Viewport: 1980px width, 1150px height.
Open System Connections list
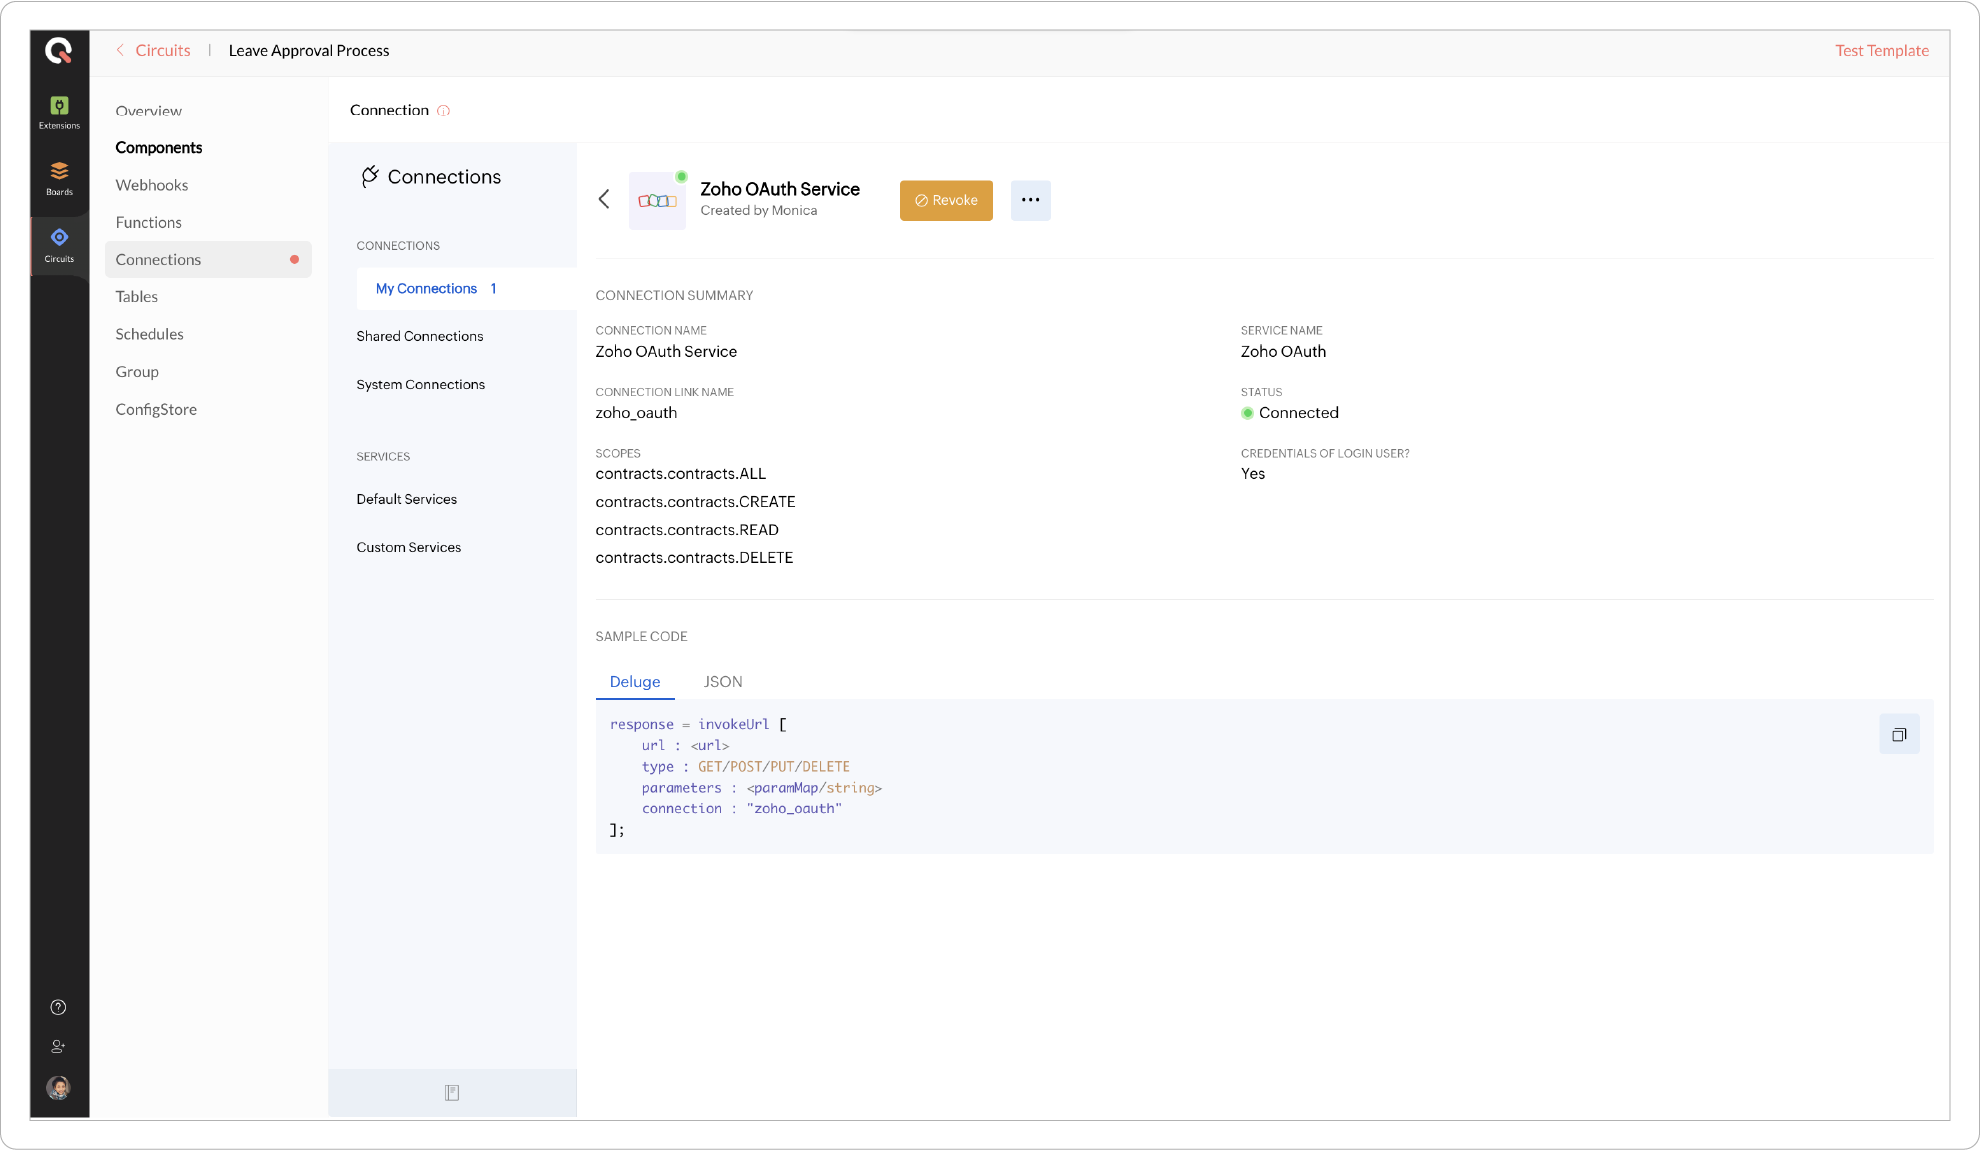[x=420, y=384]
